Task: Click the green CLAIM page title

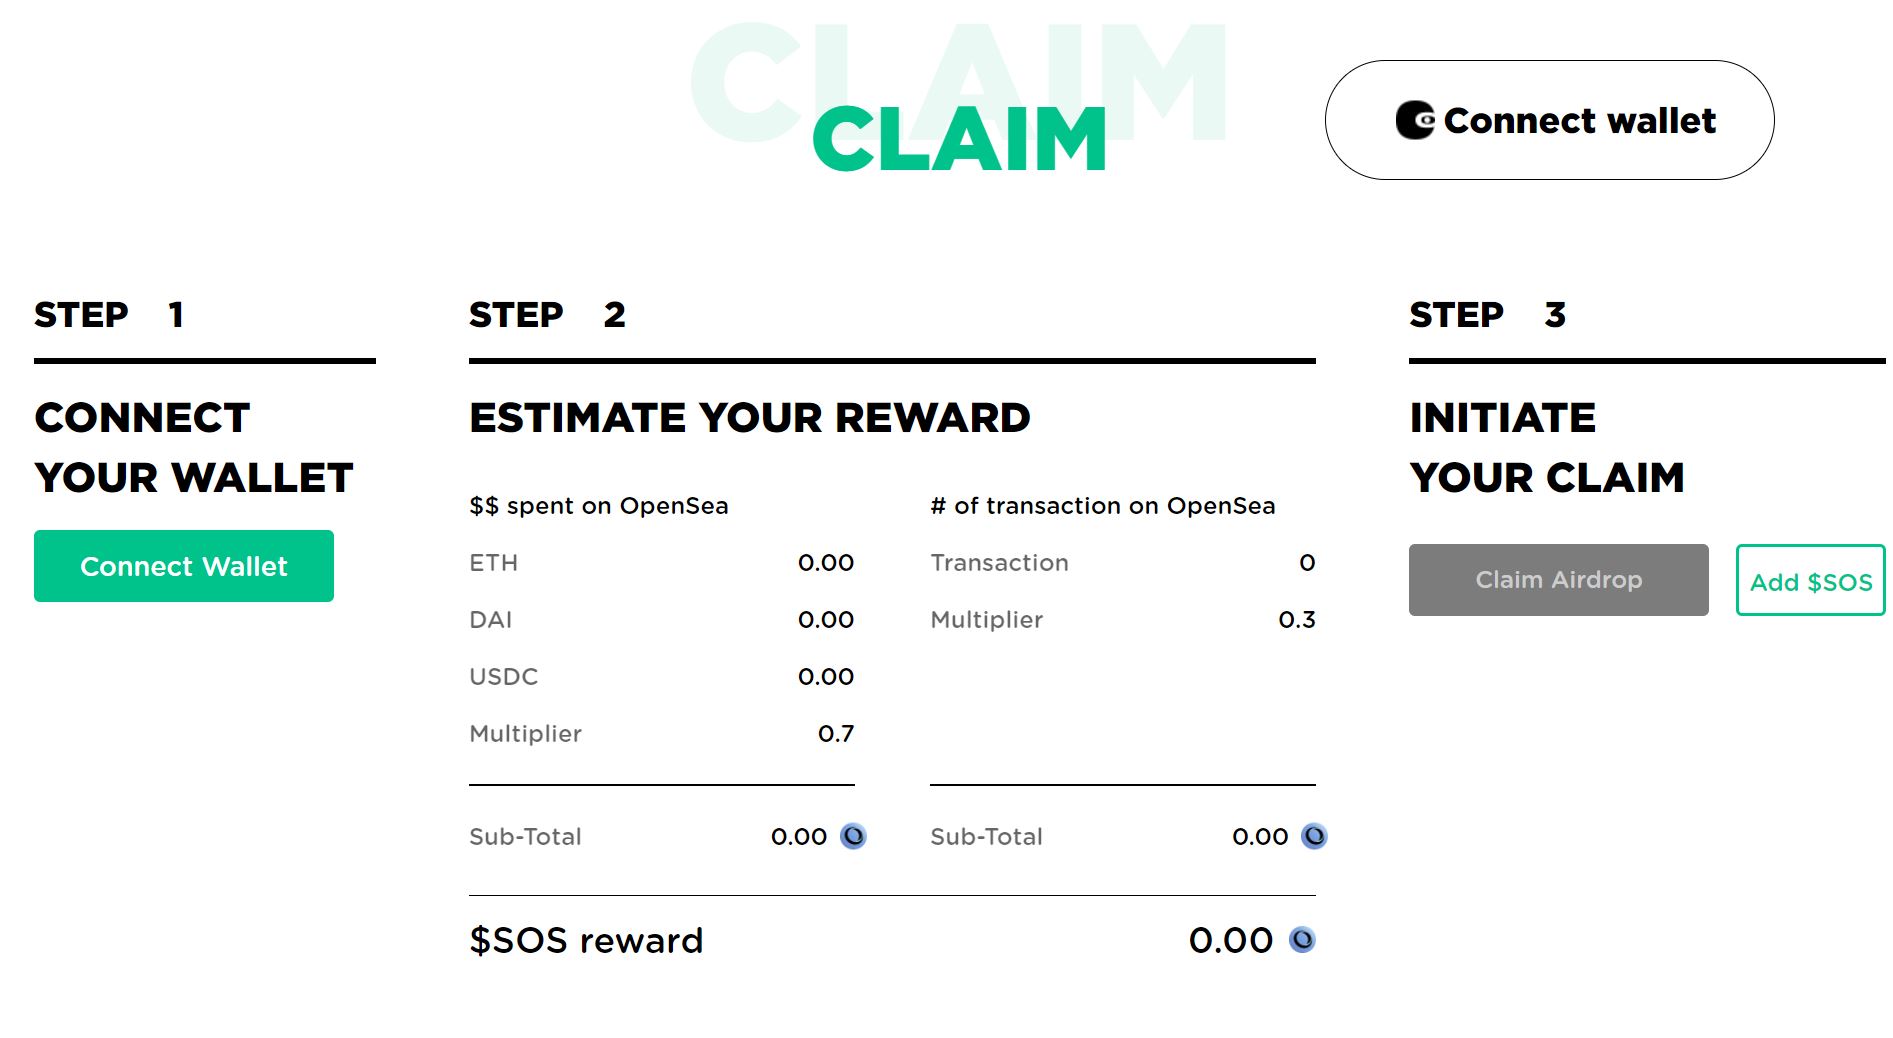Action: pos(959,140)
